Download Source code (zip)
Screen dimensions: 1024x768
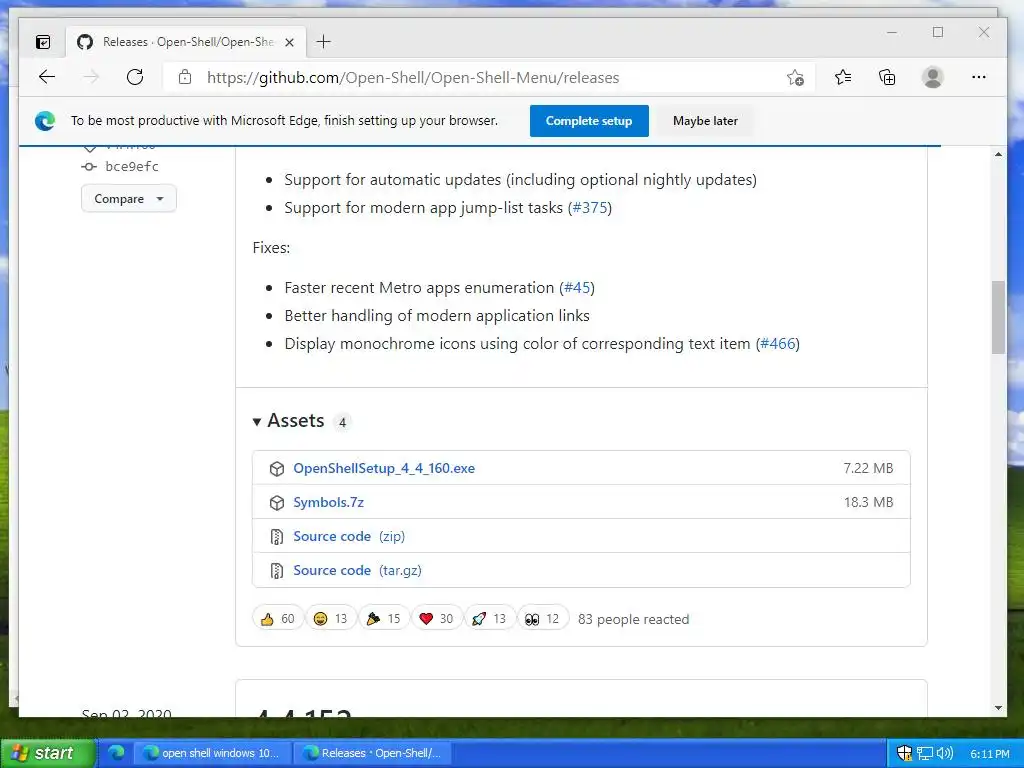click(349, 536)
